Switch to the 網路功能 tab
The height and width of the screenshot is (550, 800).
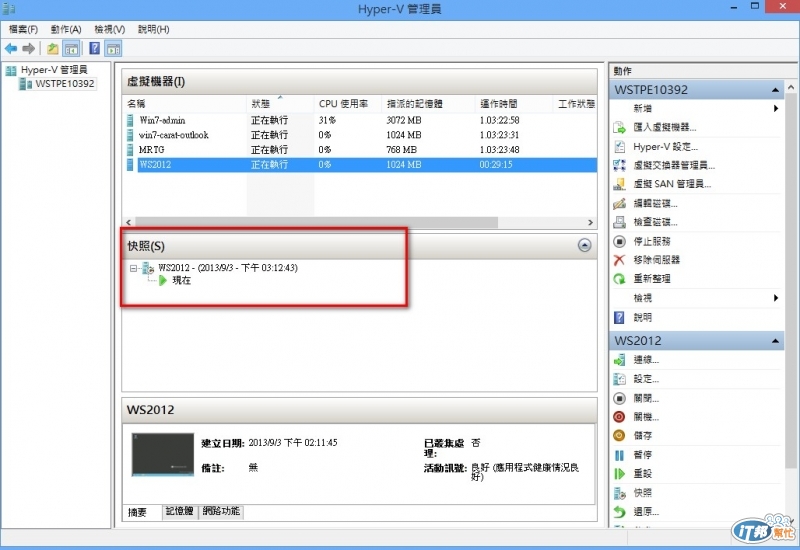click(221, 511)
